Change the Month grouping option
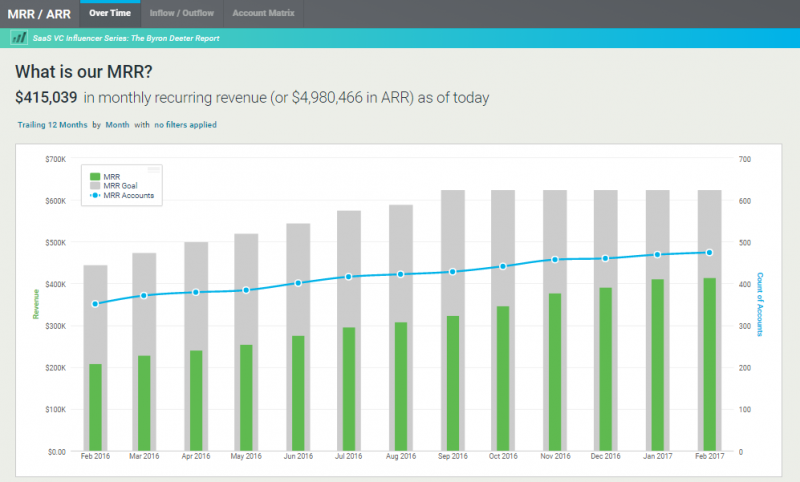This screenshot has width=800, height=482. (x=117, y=125)
